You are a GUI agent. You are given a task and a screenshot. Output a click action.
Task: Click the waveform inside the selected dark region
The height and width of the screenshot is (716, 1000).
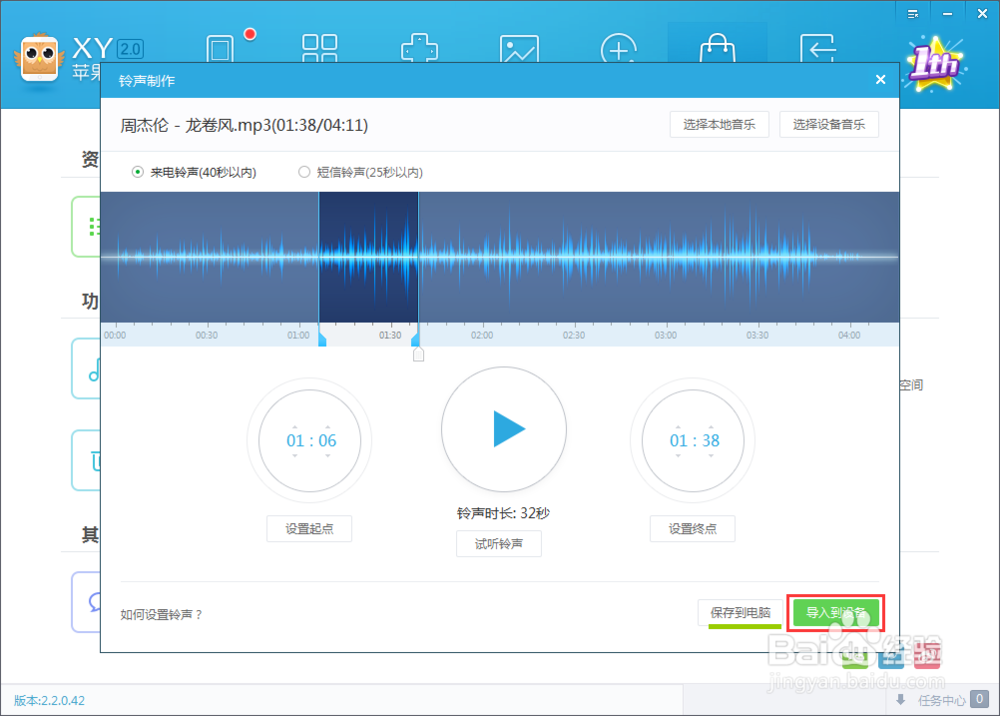click(x=369, y=257)
